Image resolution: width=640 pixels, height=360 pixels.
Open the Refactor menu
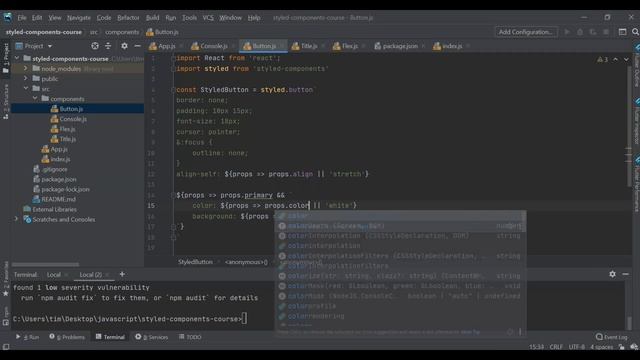(x=128, y=18)
